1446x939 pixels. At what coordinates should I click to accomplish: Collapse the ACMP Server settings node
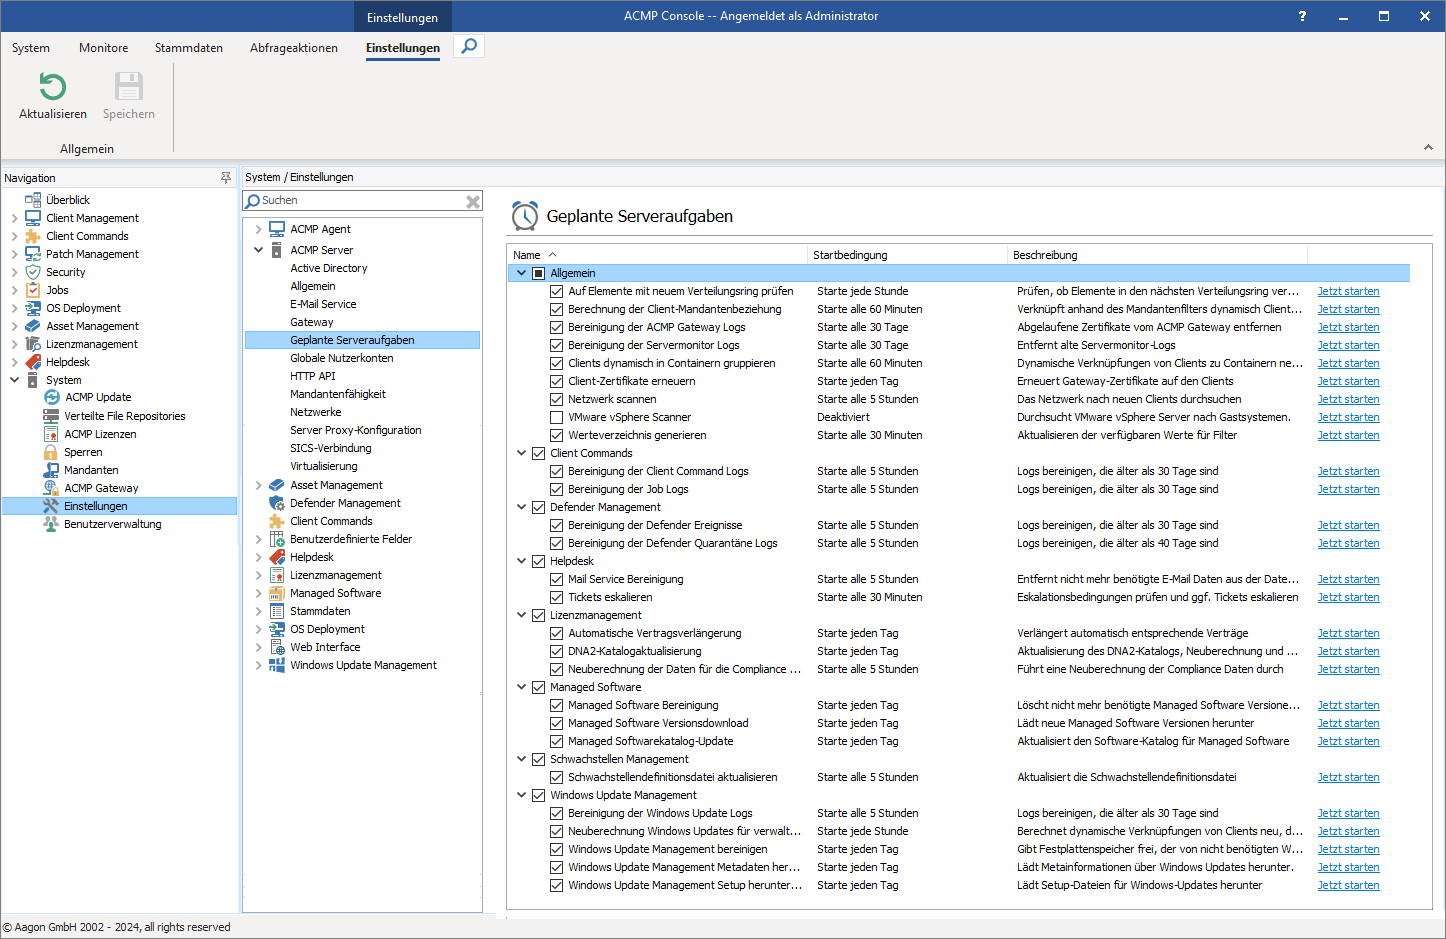(258, 250)
